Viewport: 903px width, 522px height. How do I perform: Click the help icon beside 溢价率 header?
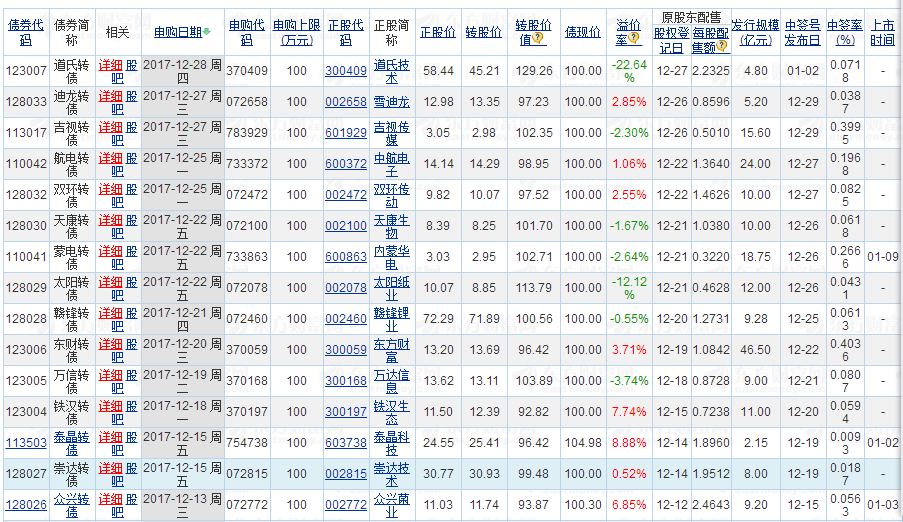(x=633, y=38)
